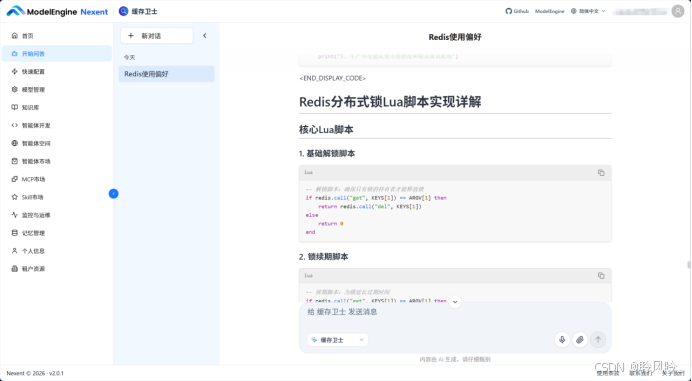Focus the 给 缓存卫士 发送消息 input
692x381 pixels.
[x=455, y=312]
